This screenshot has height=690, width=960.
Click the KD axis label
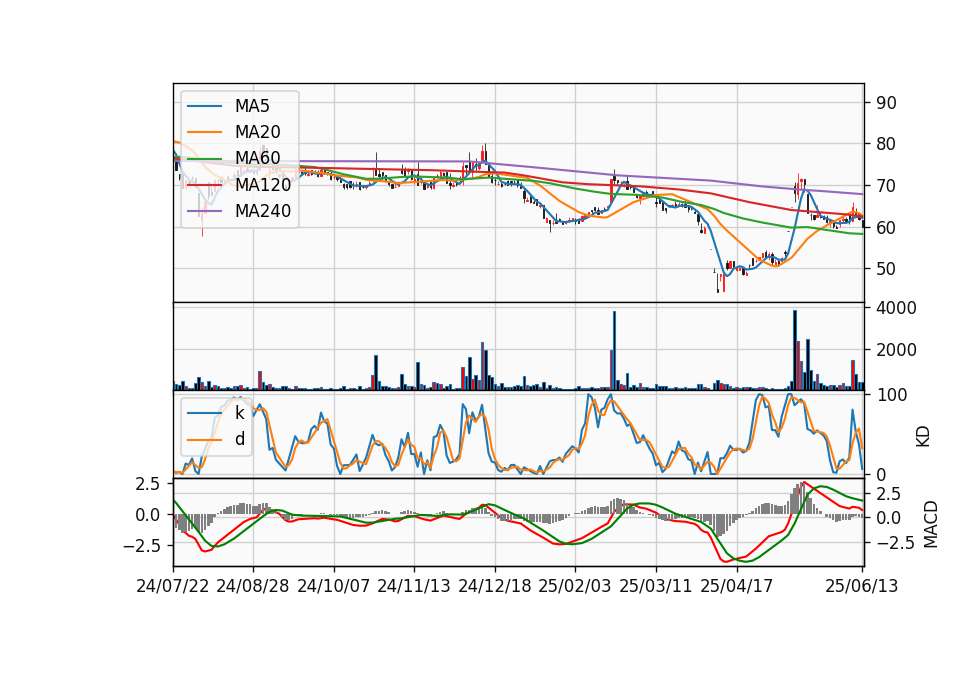pyautogui.click(x=923, y=437)
